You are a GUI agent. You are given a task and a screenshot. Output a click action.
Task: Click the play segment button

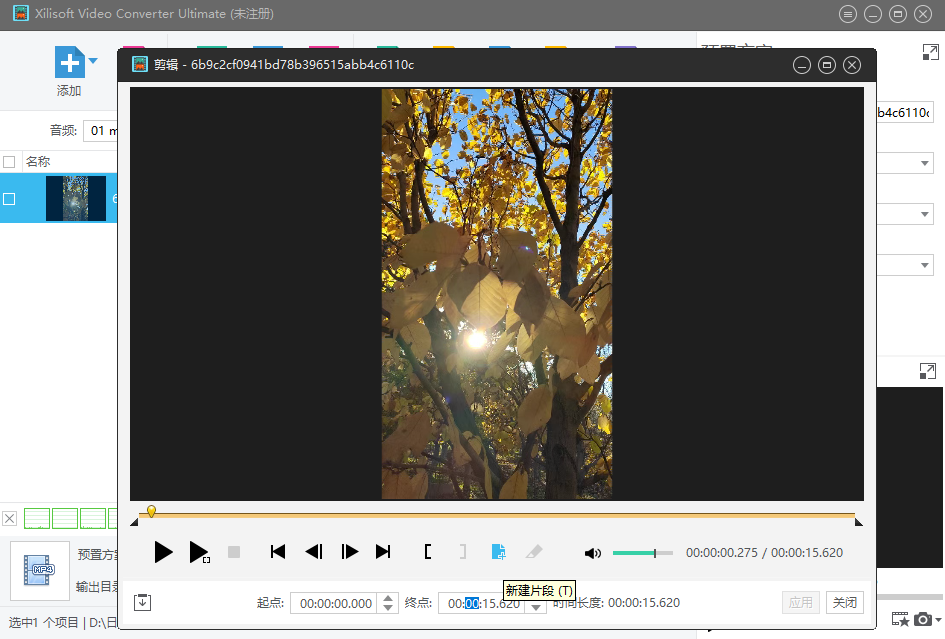199,551
